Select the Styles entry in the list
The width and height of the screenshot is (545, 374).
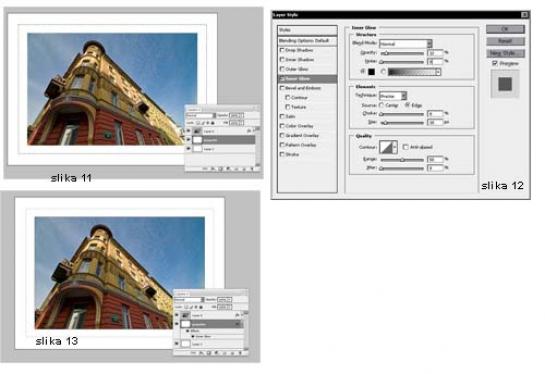pyautogui.click(x=307, y=30)
